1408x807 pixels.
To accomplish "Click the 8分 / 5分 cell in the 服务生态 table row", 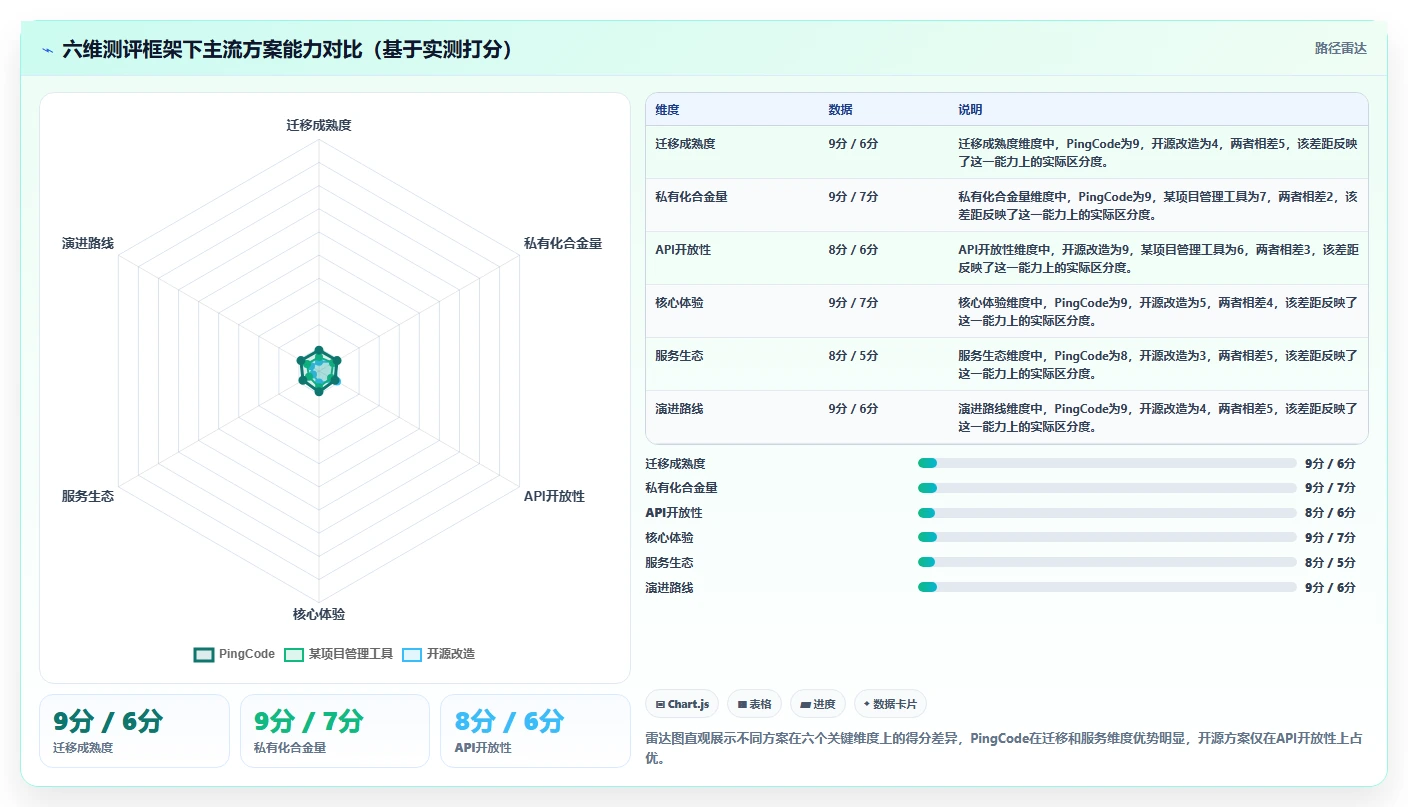I will (853, 356).
